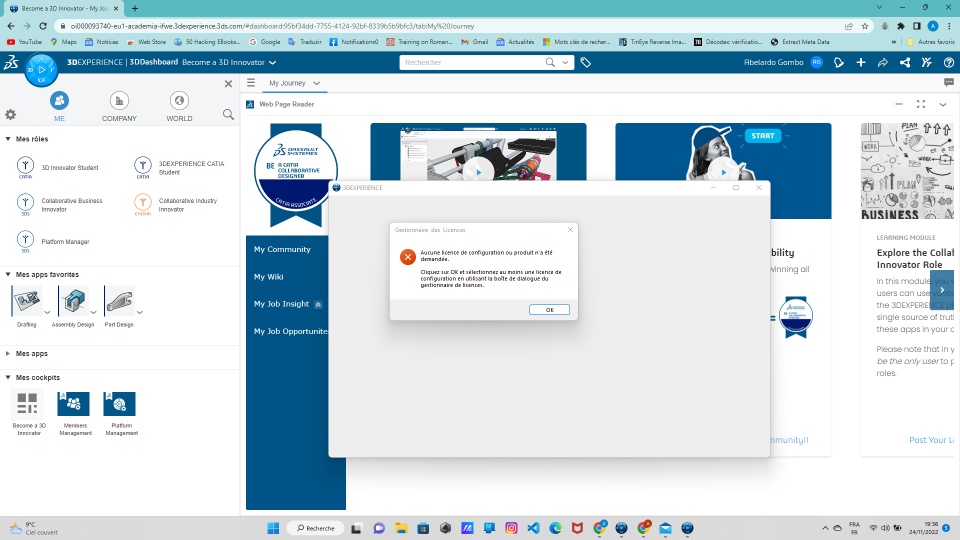Open the Gmail bookmark
This screenshot has width=960, height=540.
tap(474, 42)
